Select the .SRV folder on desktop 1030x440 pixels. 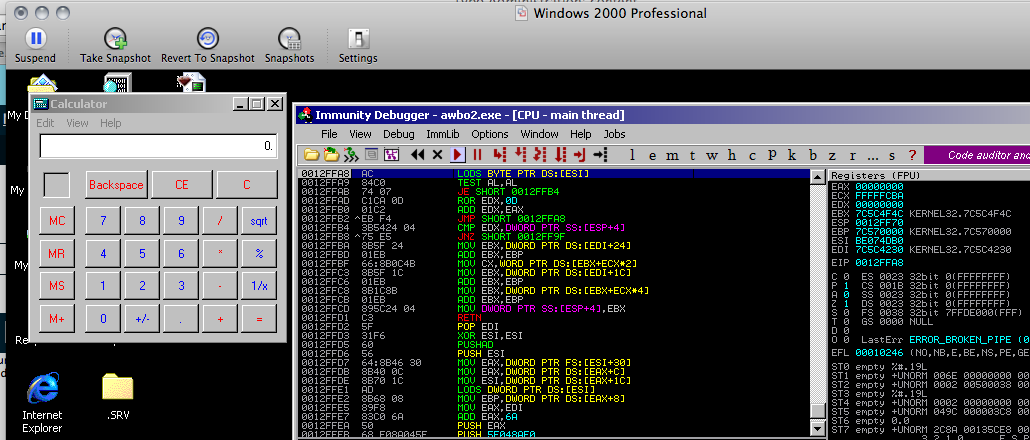tap(118, 397)
